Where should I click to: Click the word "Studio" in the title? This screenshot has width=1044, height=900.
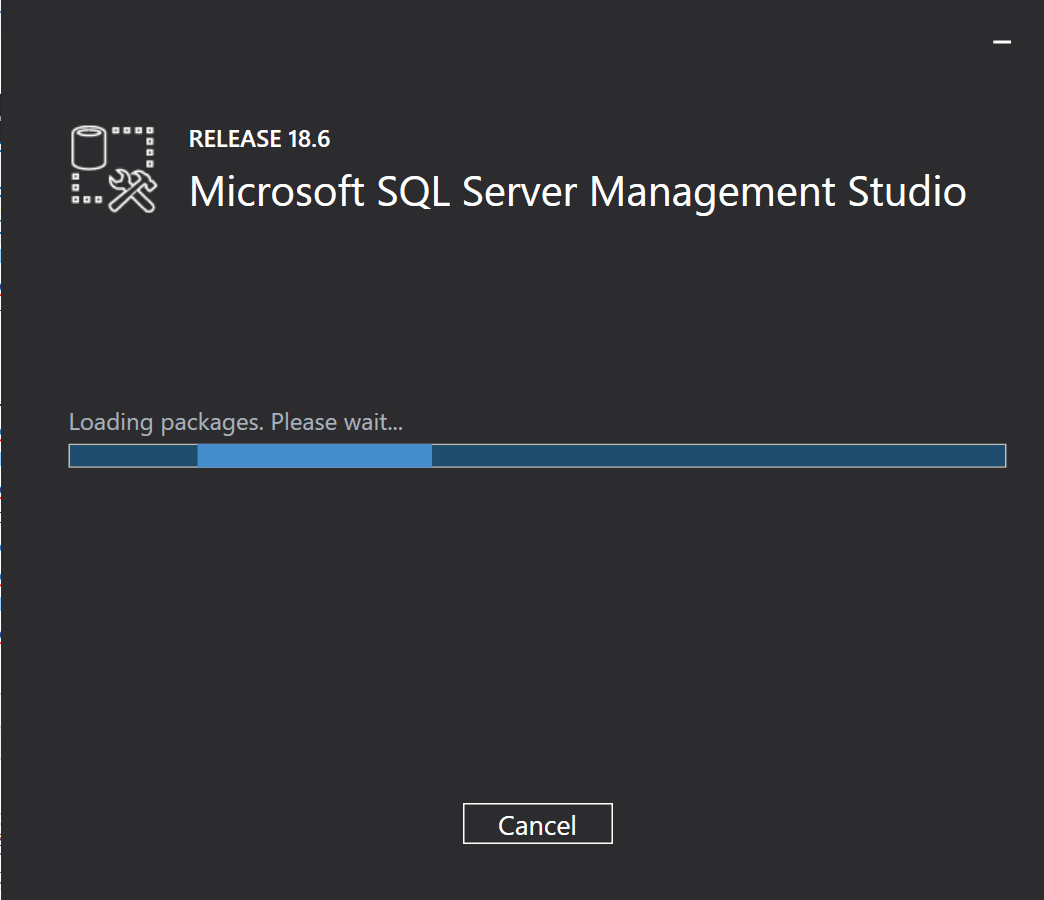pyautogui.click(x=907, y=191)
